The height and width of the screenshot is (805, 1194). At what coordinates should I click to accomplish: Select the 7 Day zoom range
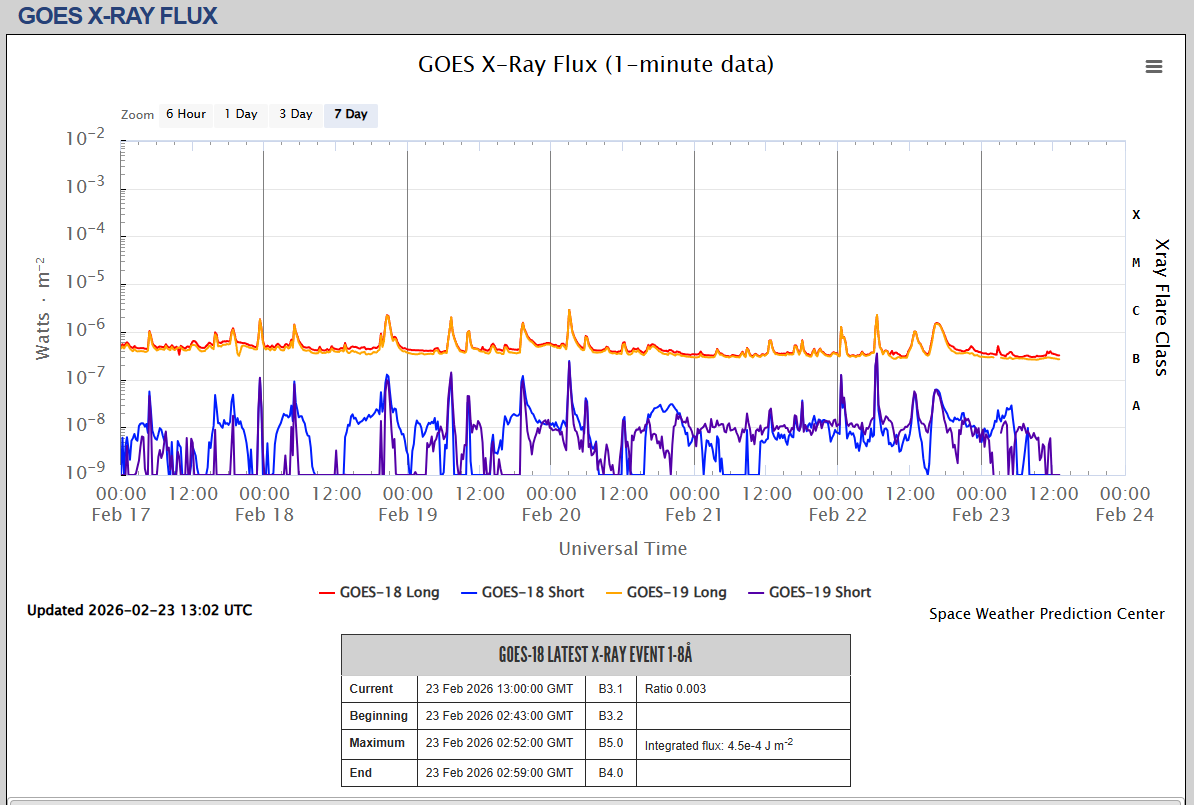click(x=350, y=114)
